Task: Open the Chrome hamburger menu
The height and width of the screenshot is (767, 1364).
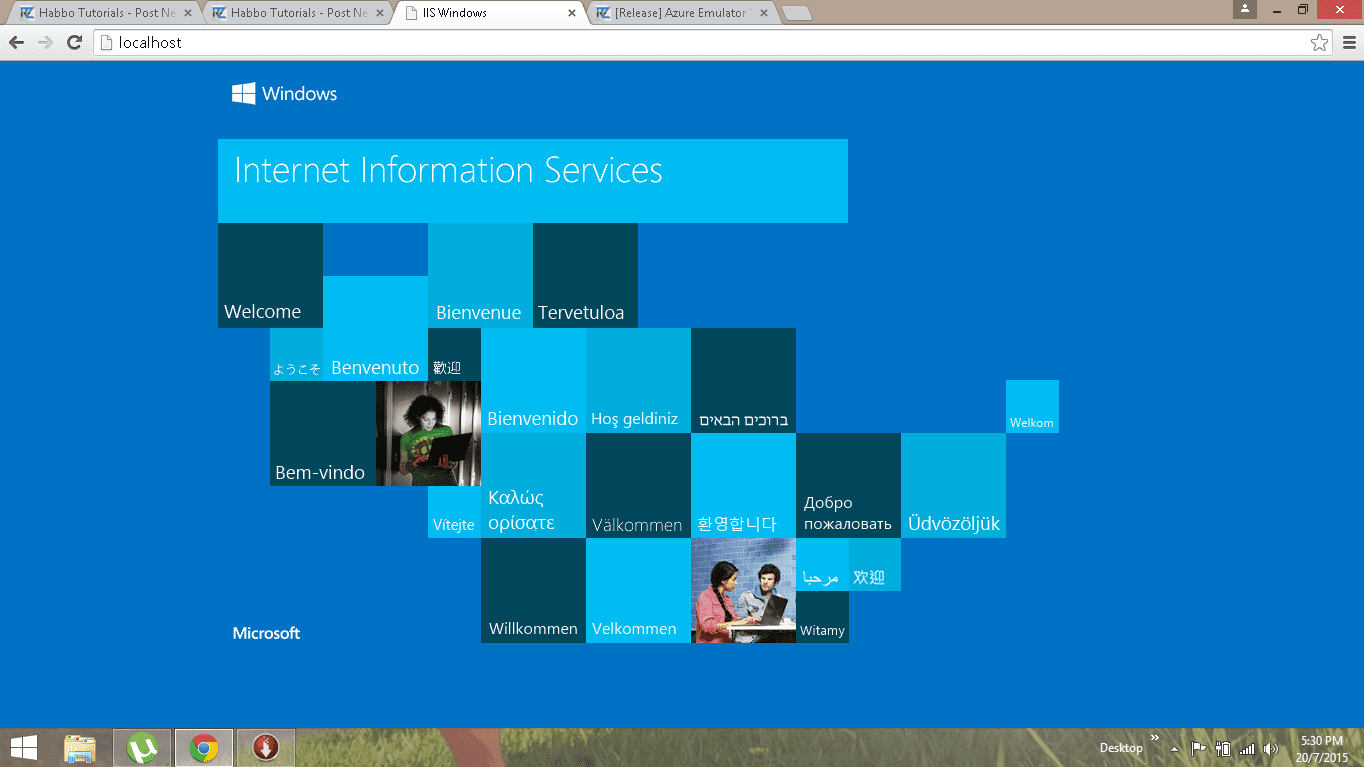Action: (x=1348, y=43)
